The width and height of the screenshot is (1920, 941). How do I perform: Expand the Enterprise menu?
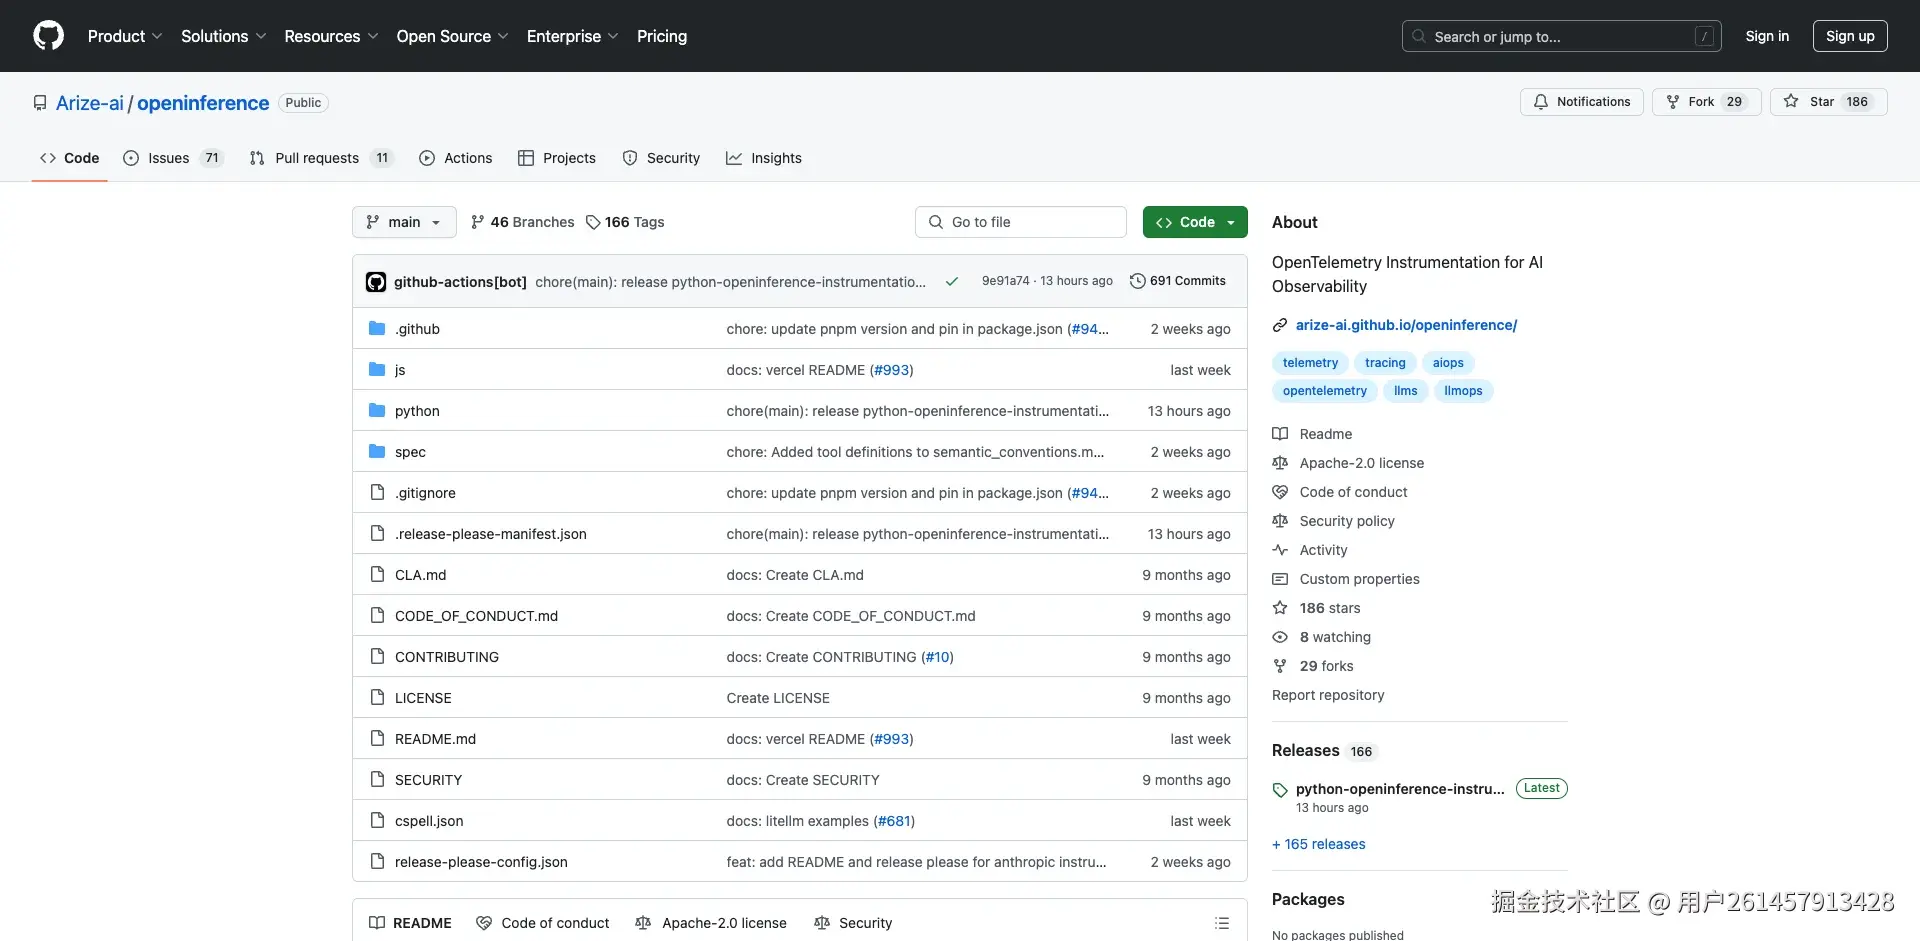coord(573,36)
